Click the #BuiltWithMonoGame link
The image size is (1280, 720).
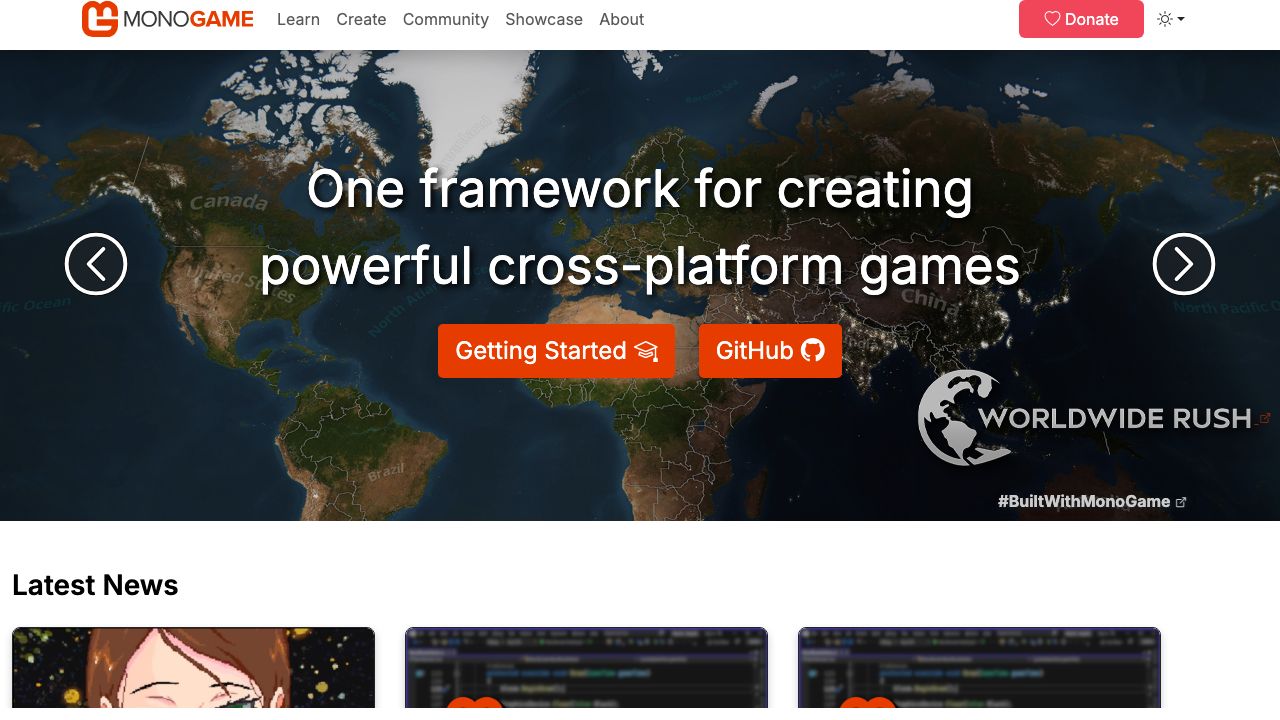click(1092, 502)
